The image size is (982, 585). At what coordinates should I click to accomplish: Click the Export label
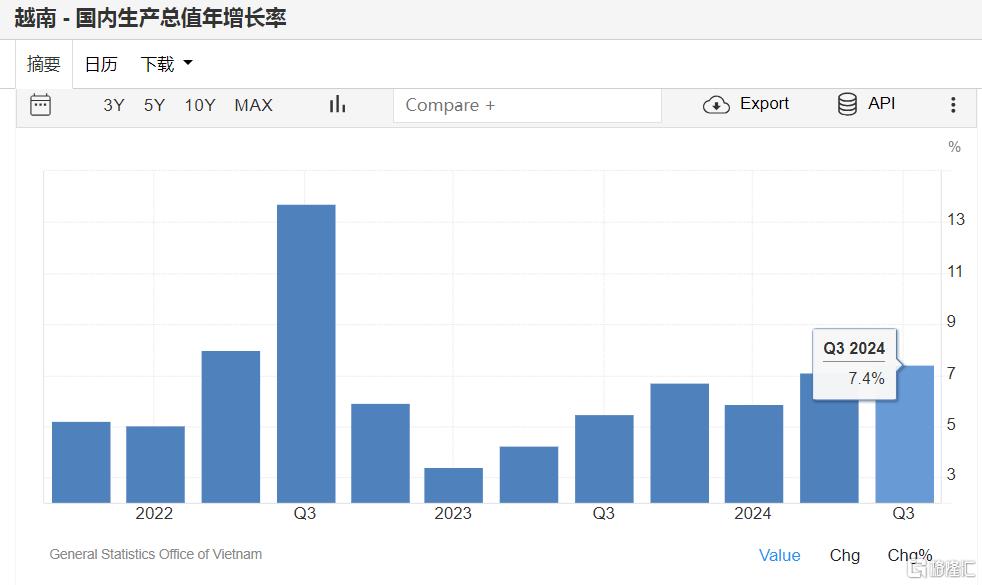pos(764,103)
